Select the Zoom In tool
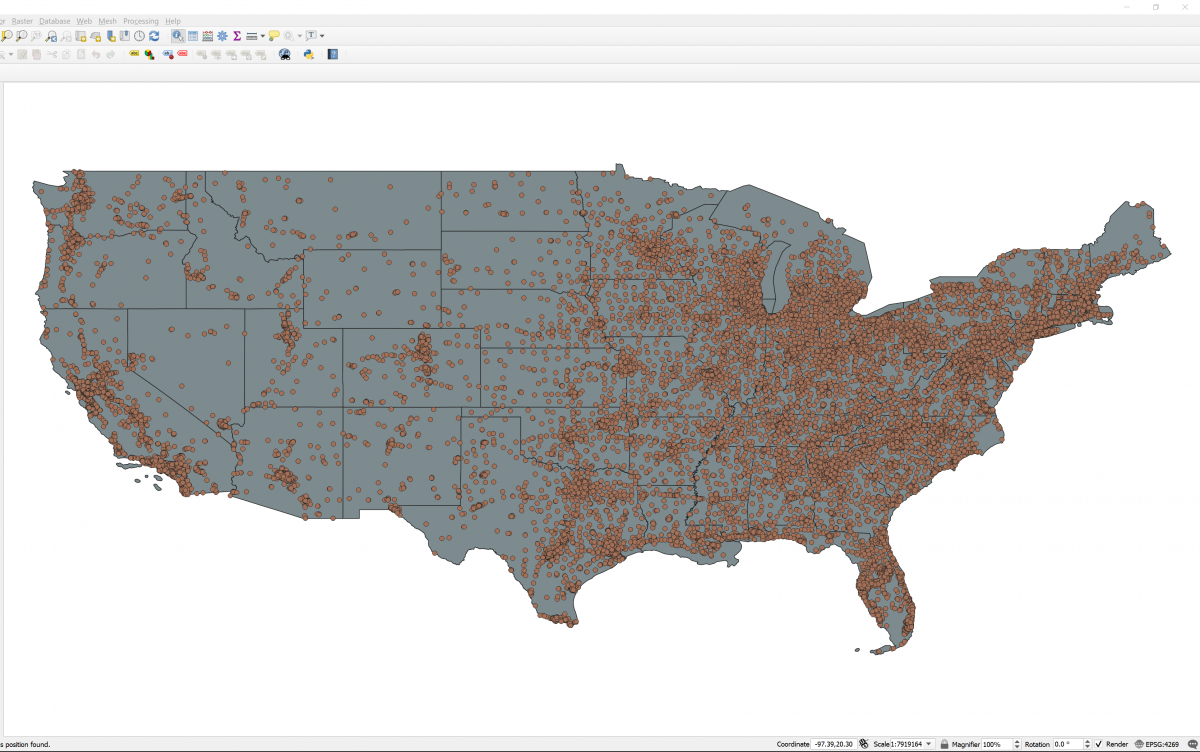Image resolution: width=1200 pixels, height=752 pixels. point(7,35)
